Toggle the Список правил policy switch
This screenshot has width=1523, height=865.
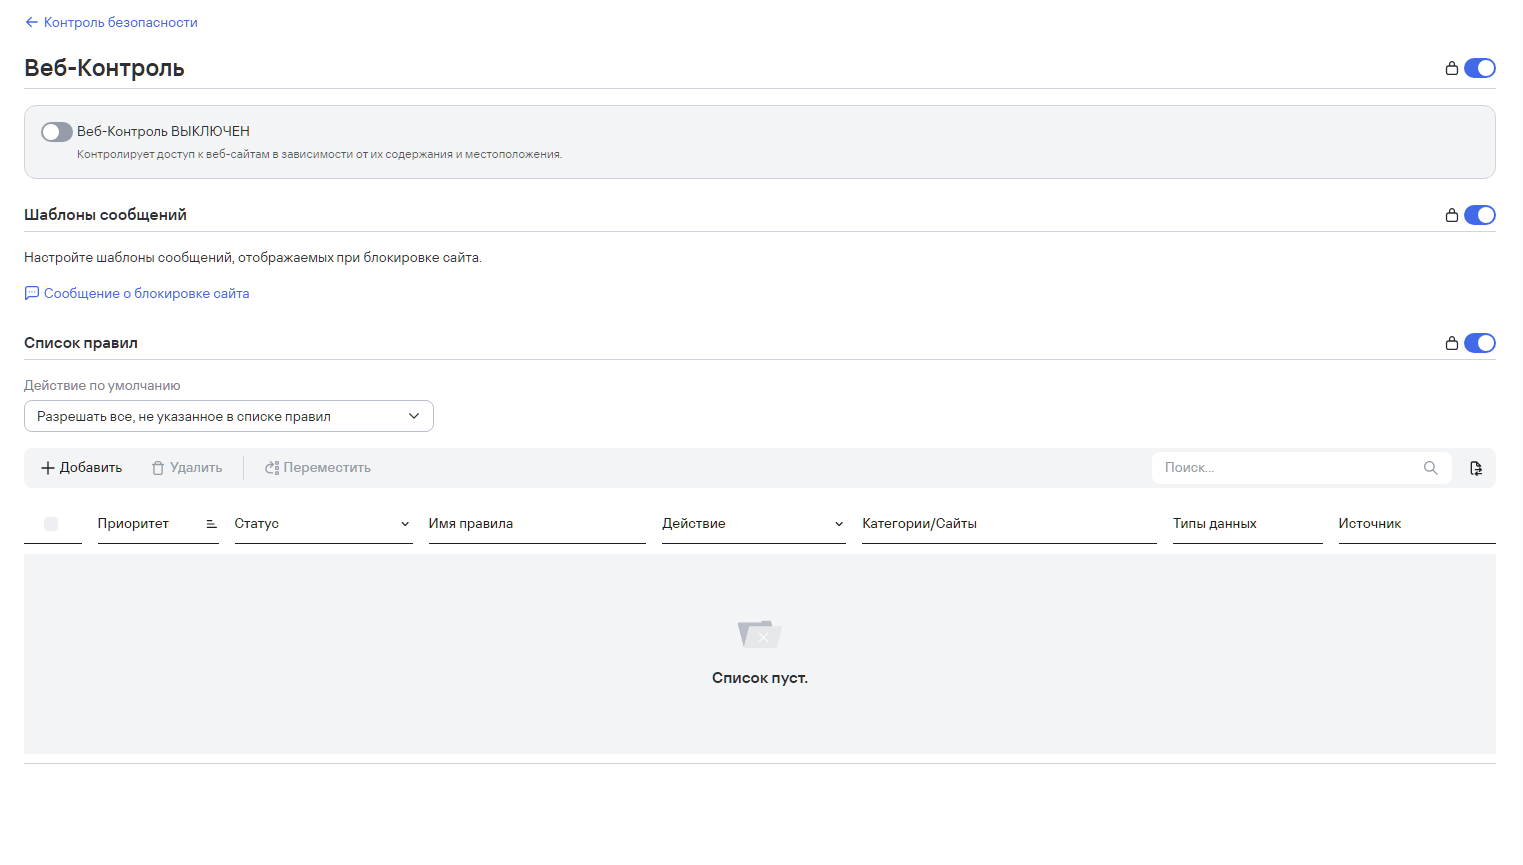(1480, 343)
